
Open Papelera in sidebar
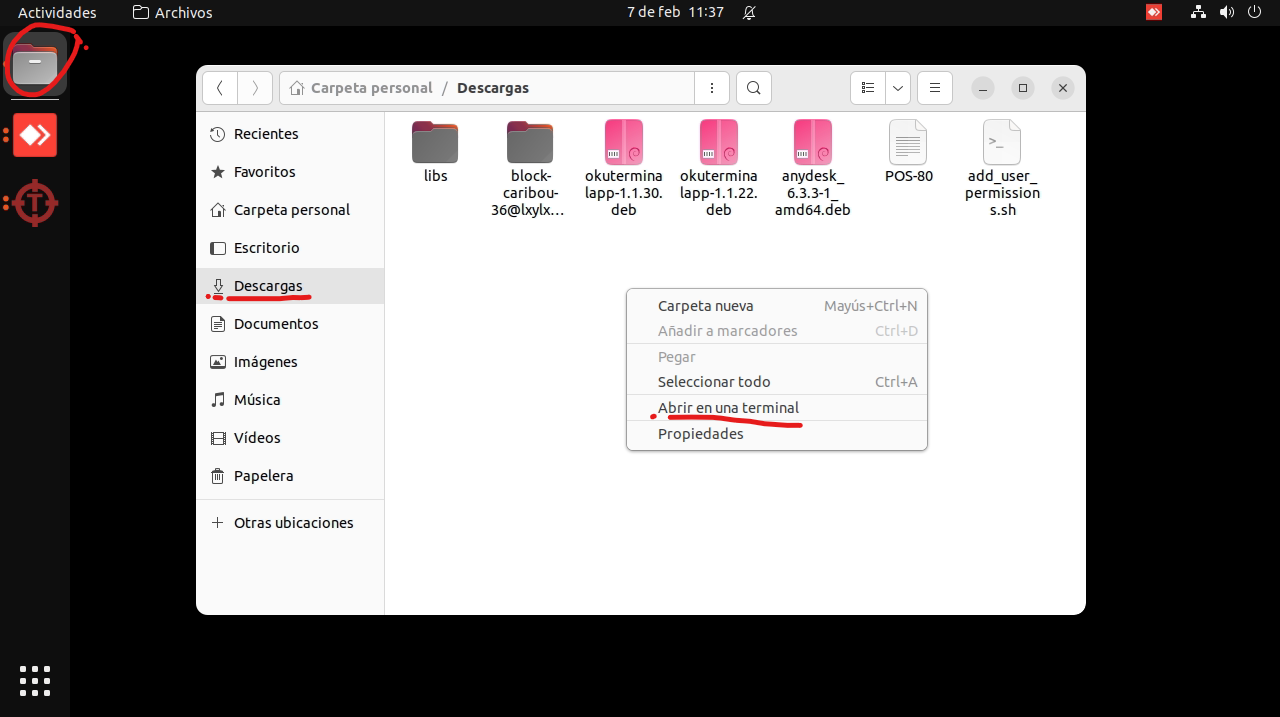tap(263, 476)
